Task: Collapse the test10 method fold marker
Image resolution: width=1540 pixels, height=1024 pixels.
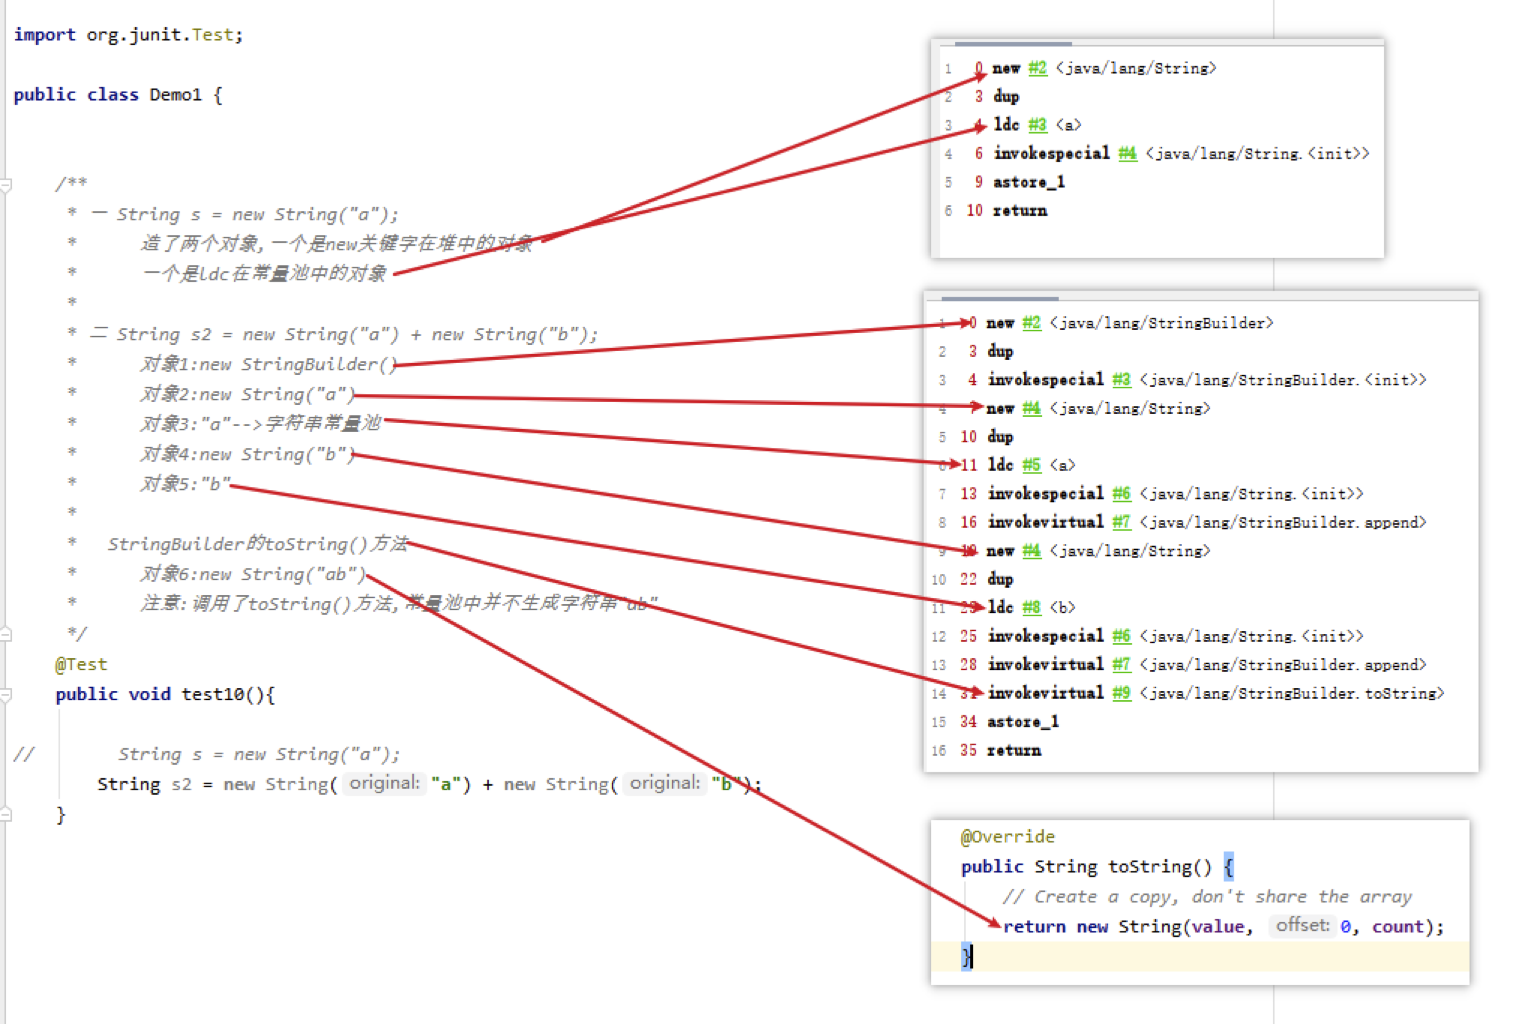Action: [x=5, y=695]
